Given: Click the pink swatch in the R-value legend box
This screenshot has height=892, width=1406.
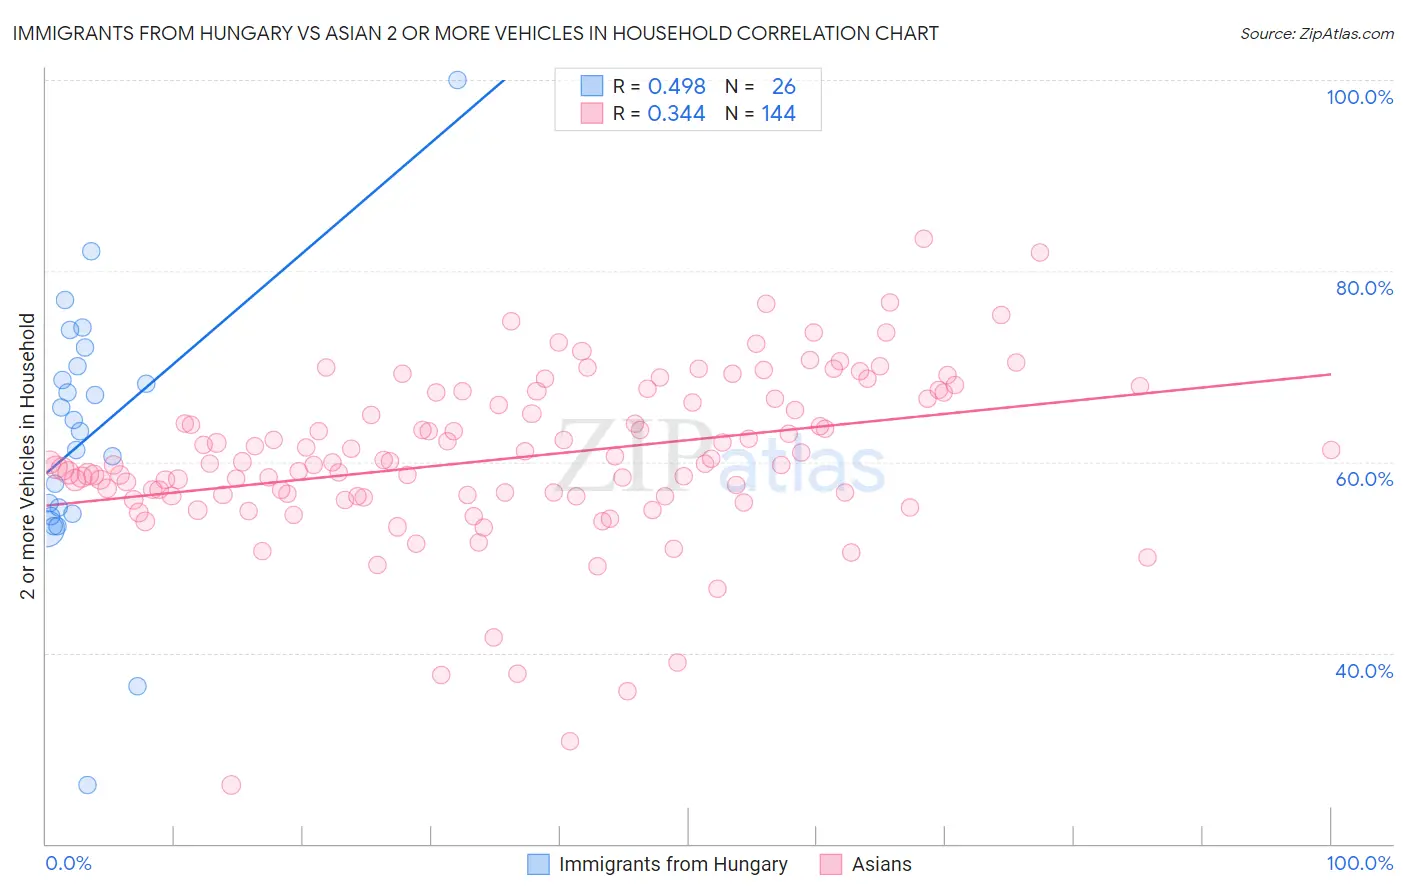Looking at the screenshot, I should pos(592,113).
